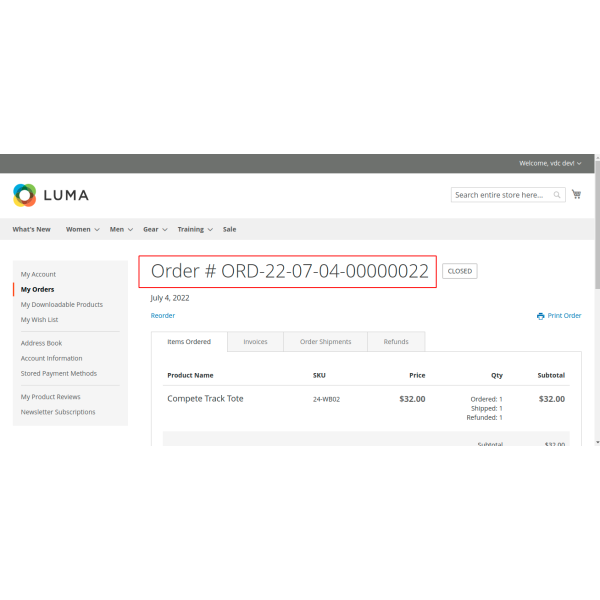
Task: Click the LUMA logo icon
Action: click(24, 195)
